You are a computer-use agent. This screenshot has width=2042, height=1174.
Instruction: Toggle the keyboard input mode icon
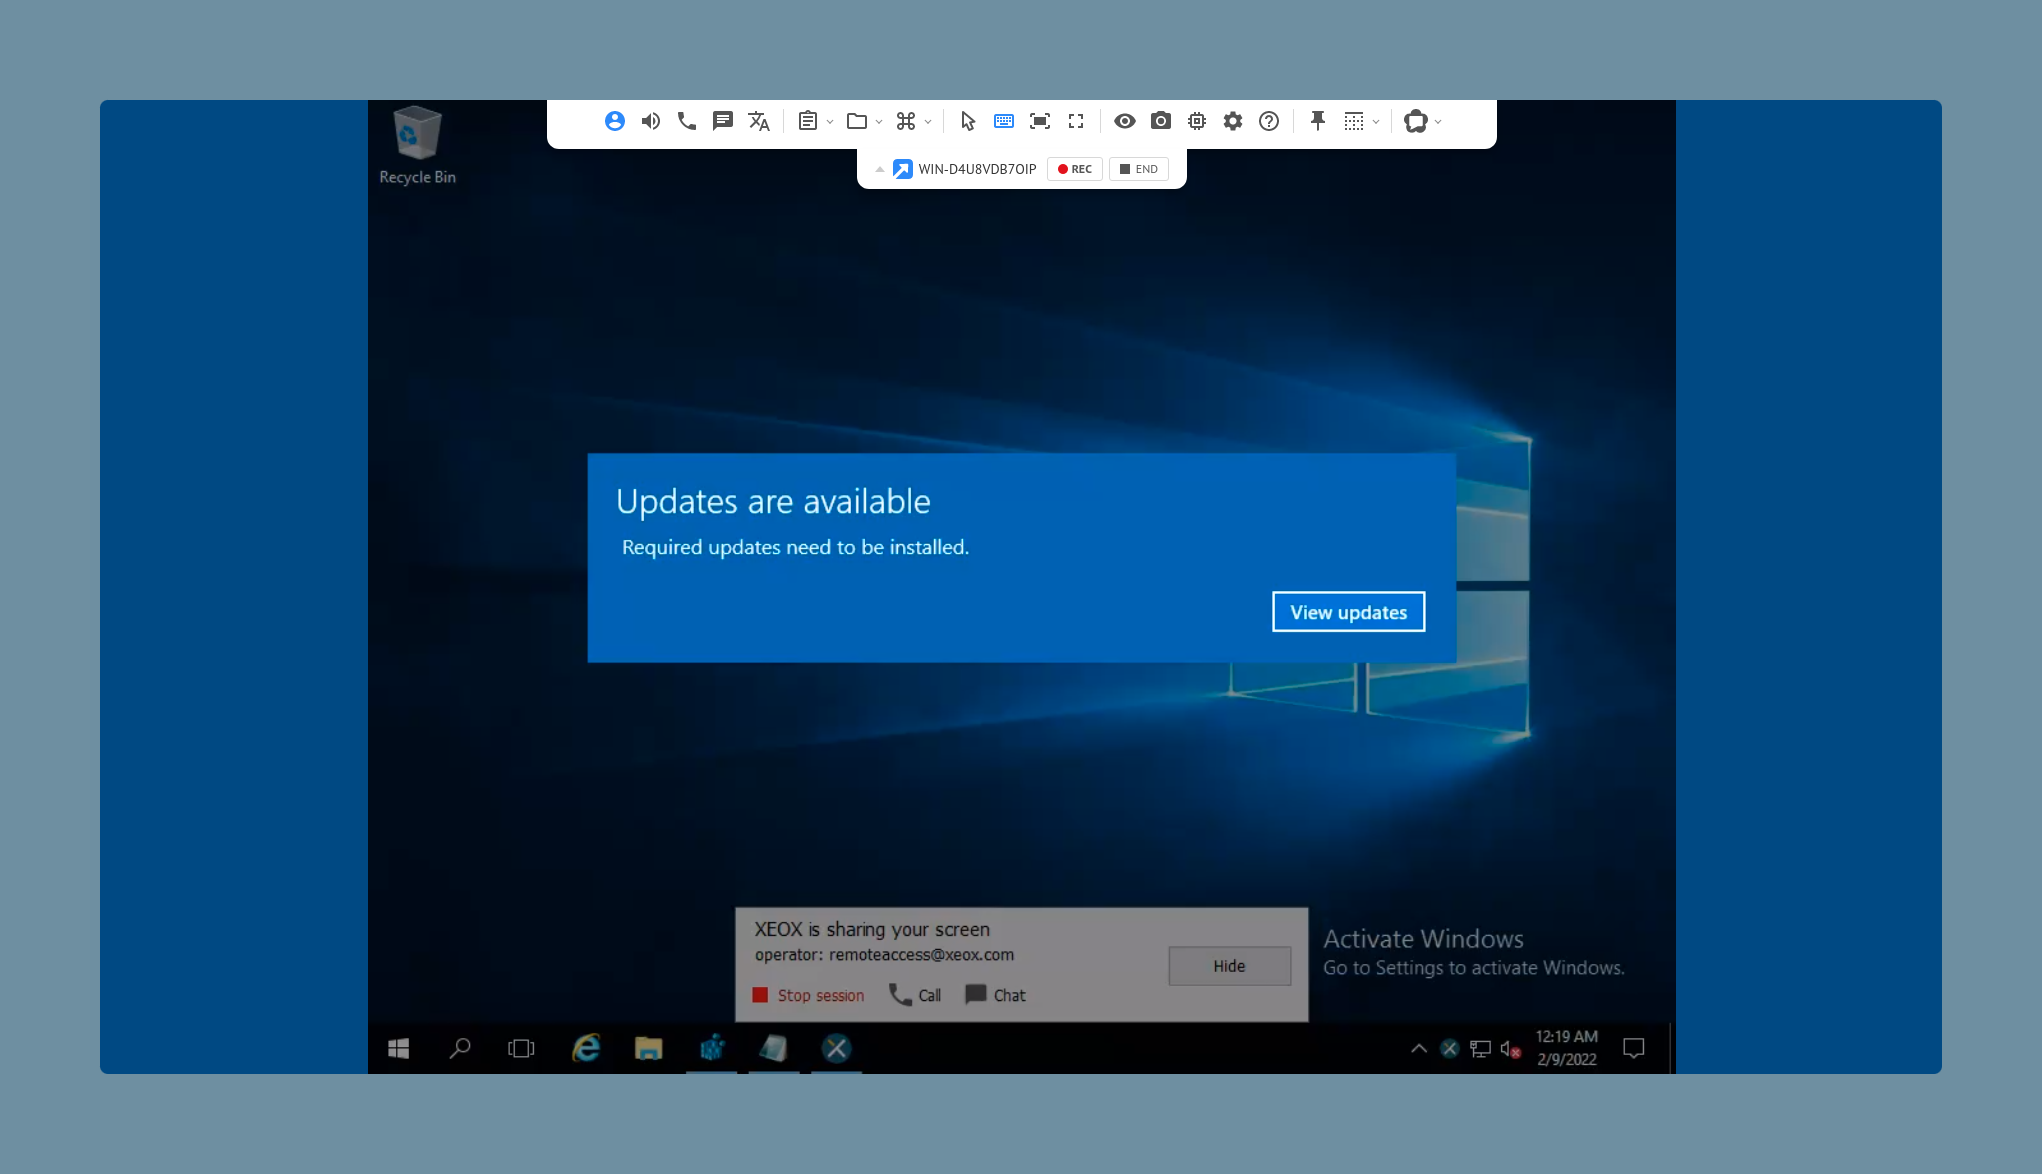(1004, 121)
